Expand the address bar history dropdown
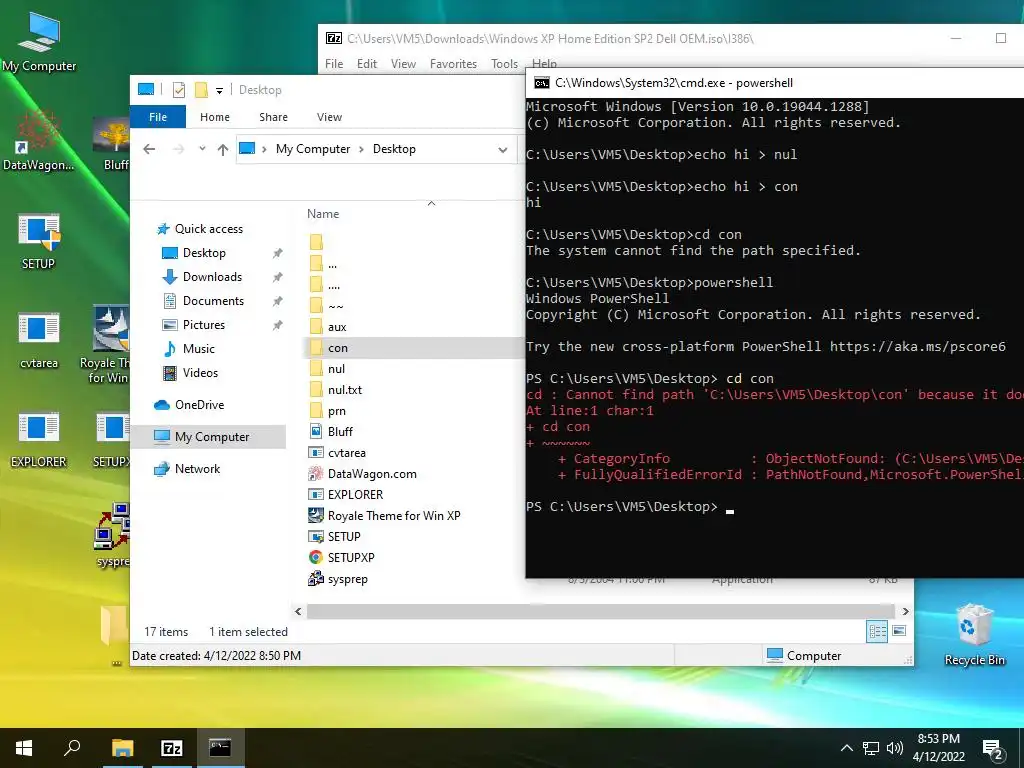Image resolution: width=1024 pixels, height=768 pixels. click(x=503, y=150)
